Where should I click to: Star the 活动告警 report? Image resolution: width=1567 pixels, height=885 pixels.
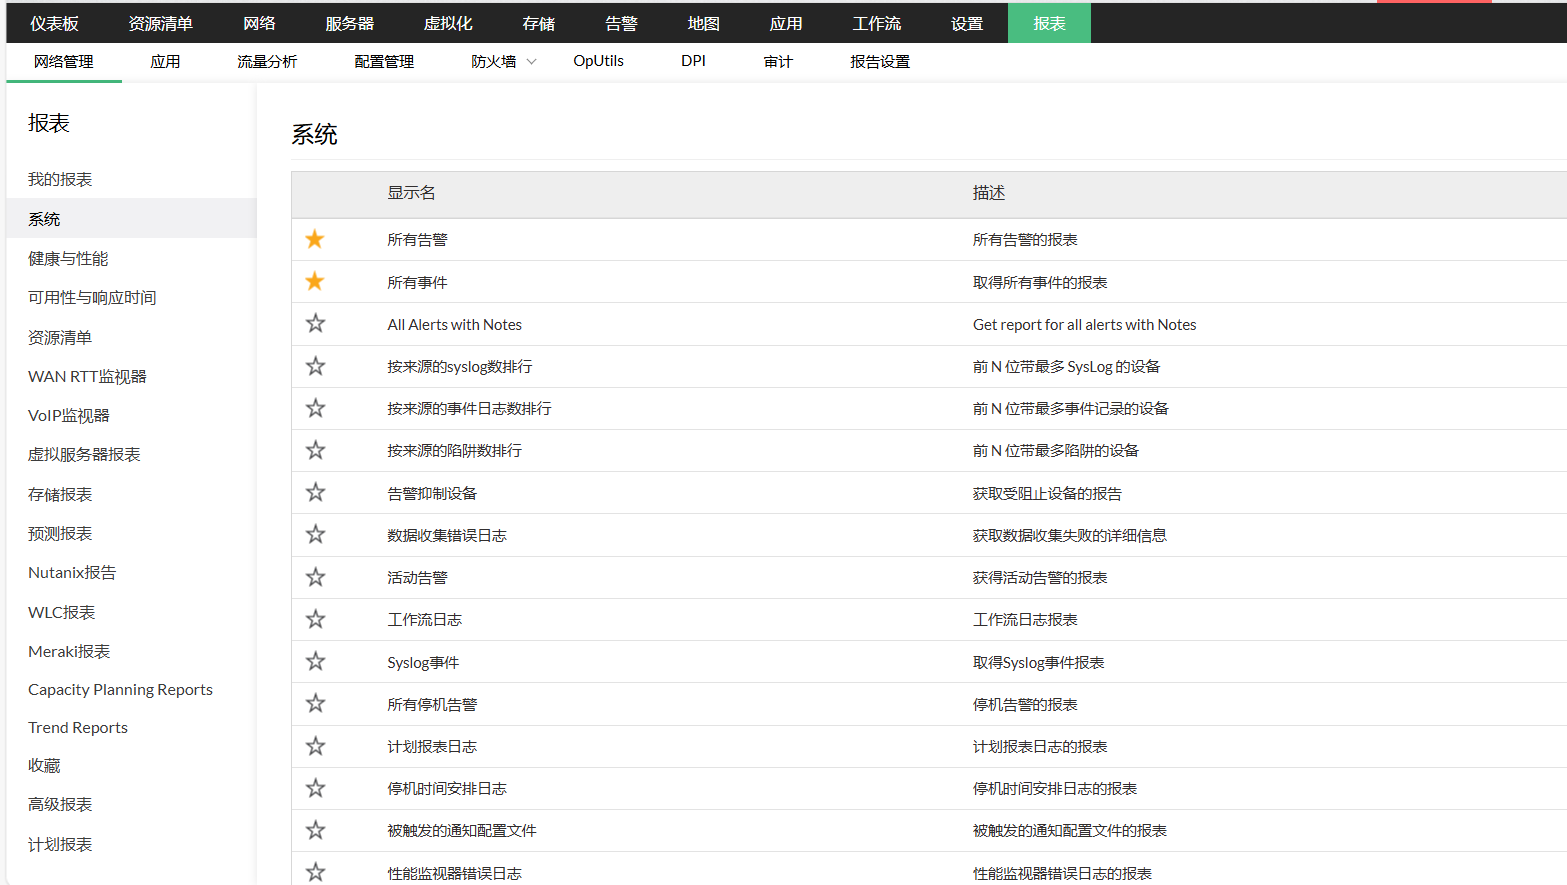click(x=315, y=577)
